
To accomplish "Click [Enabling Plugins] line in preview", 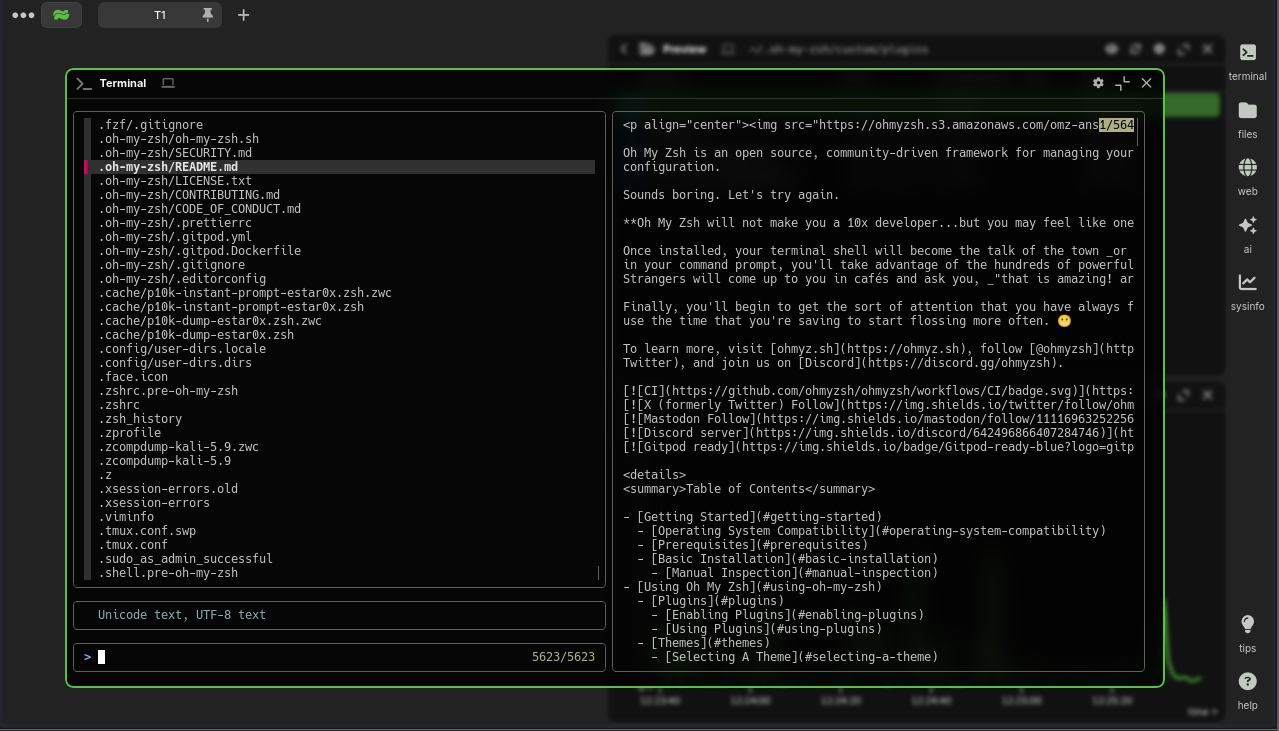I will point(788,615).
